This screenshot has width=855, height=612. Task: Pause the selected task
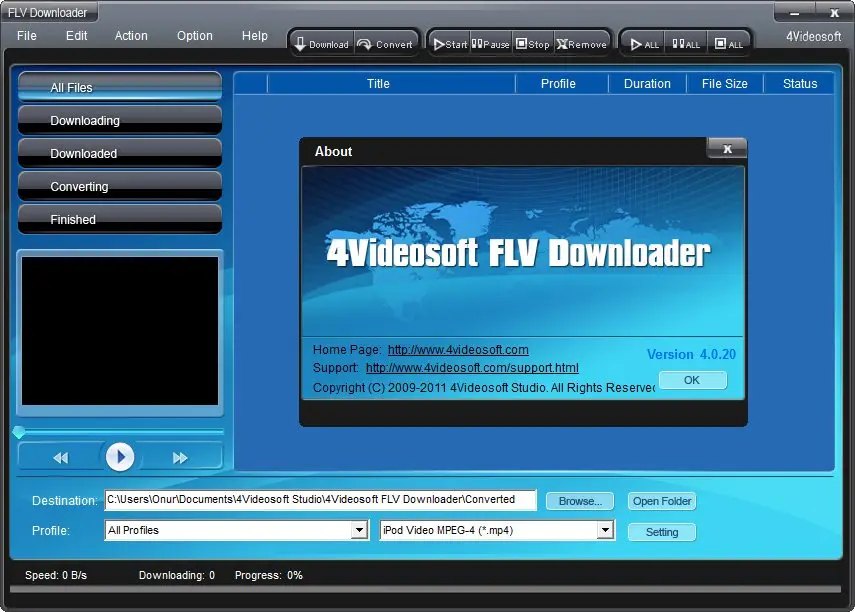point(491,44)
